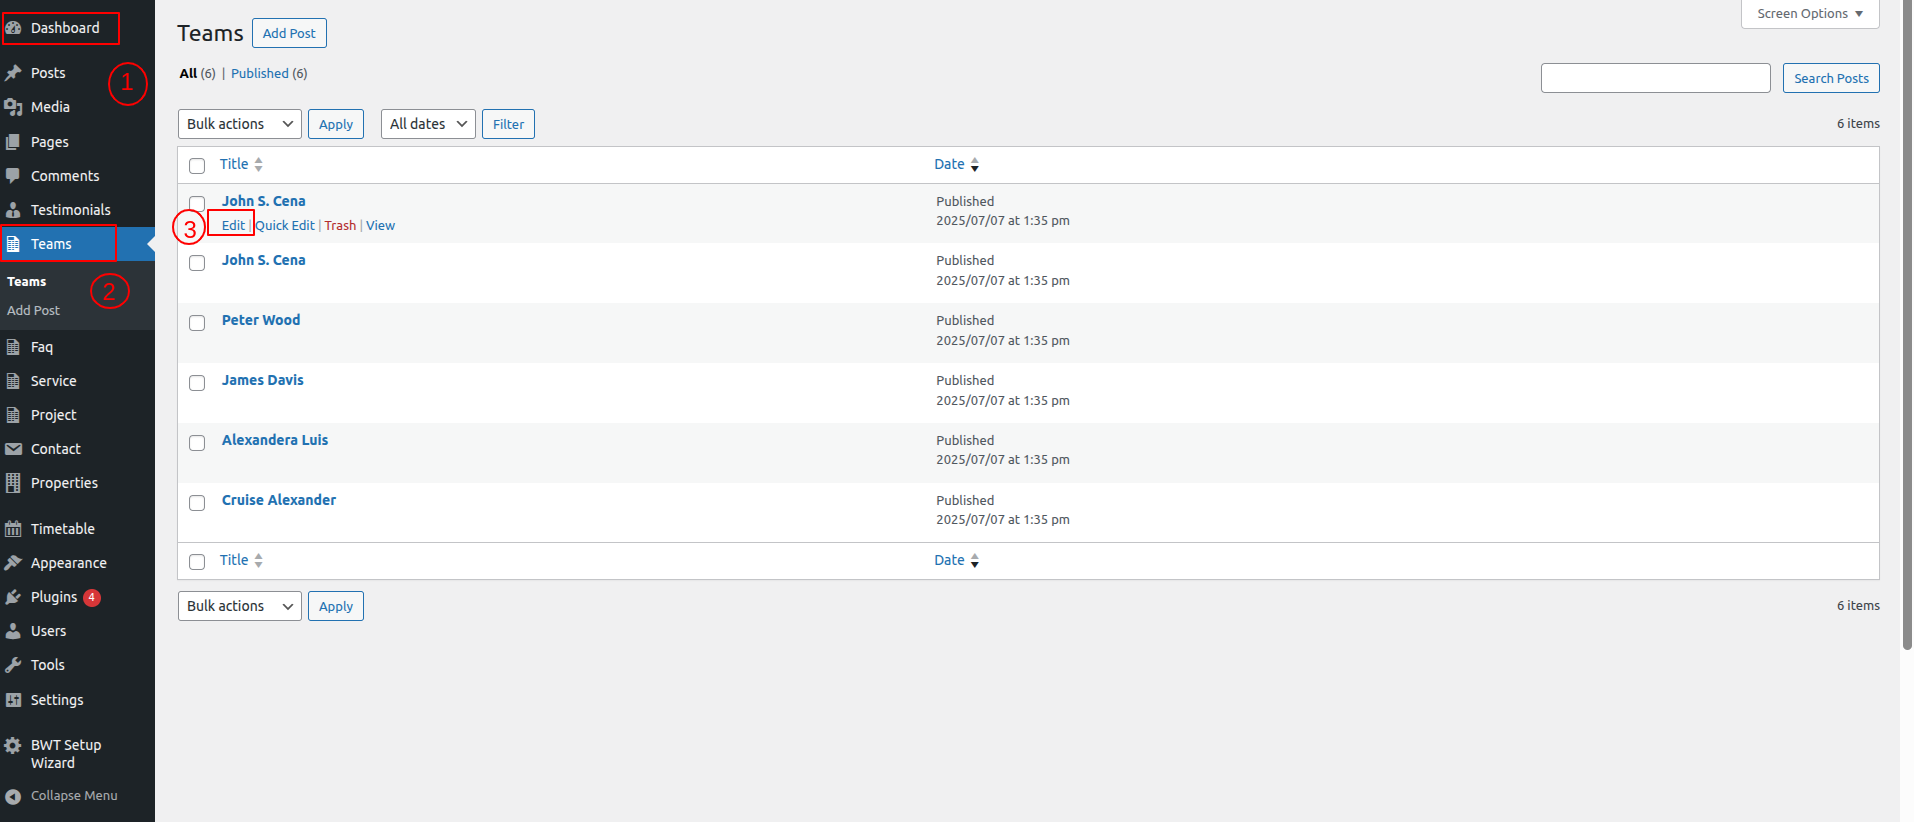Click the Comments speech bubble icon
The height and width of the screenshot is (822, 1914).
(x=13, y=176)
